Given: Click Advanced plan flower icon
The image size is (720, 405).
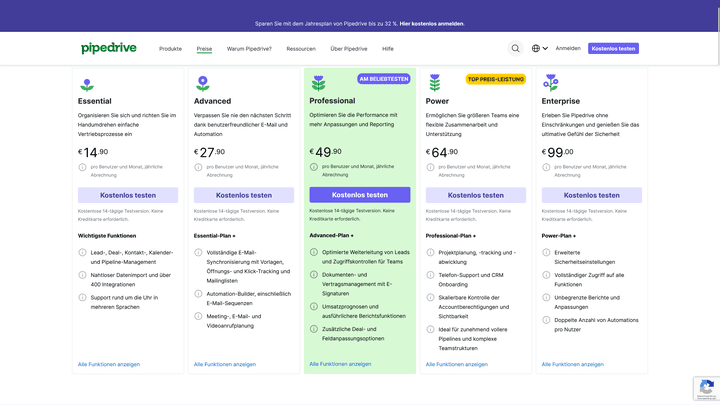Looking at the screenshot, I should pos(203,84).
